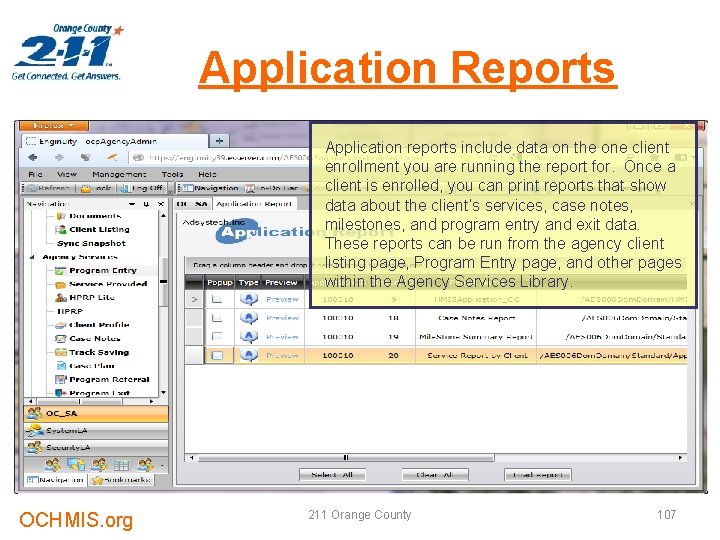Open the Firefox menu dropdown
The height and width of the screenshot is (540, 720).
(54, 125)
